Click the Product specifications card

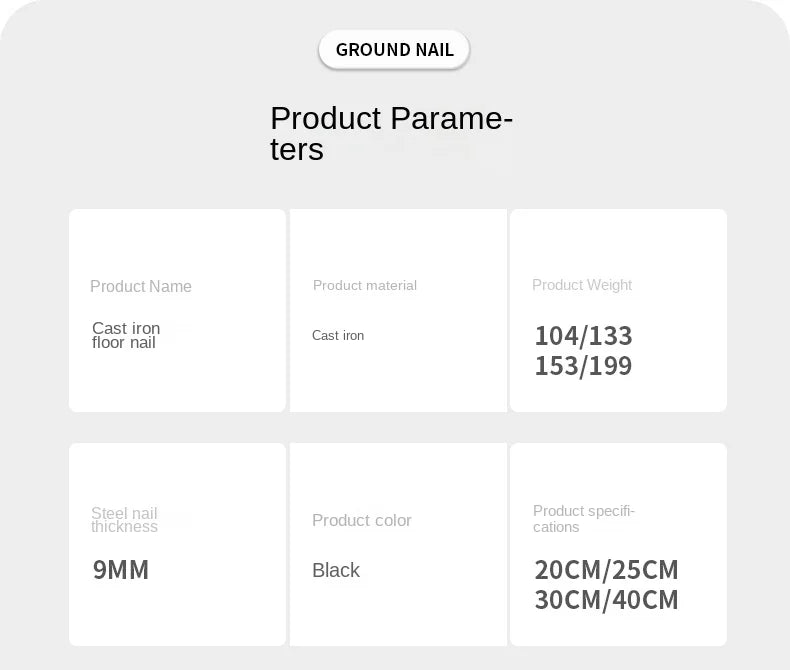coord(618,544)
